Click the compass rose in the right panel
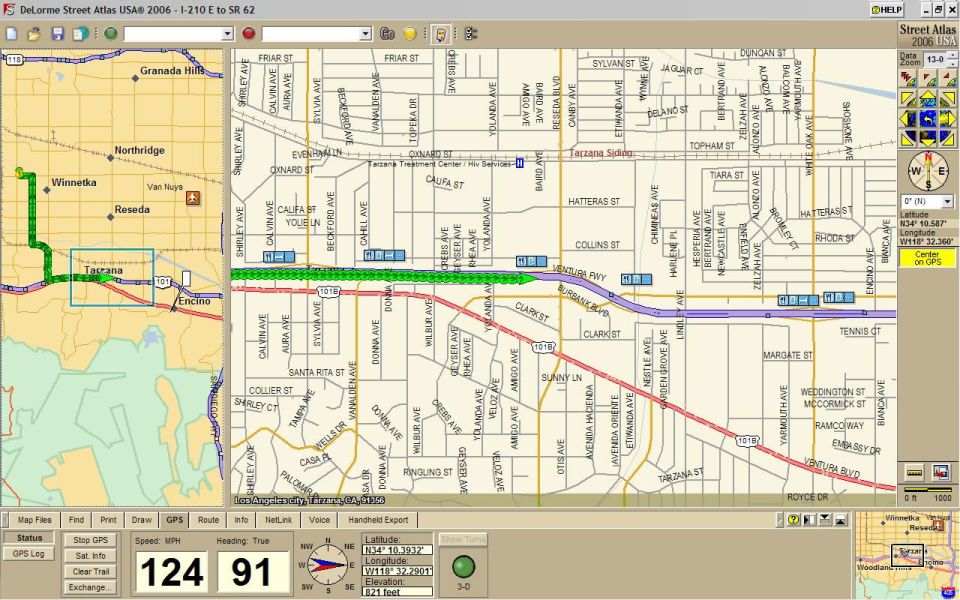 [x=928, y=171]
